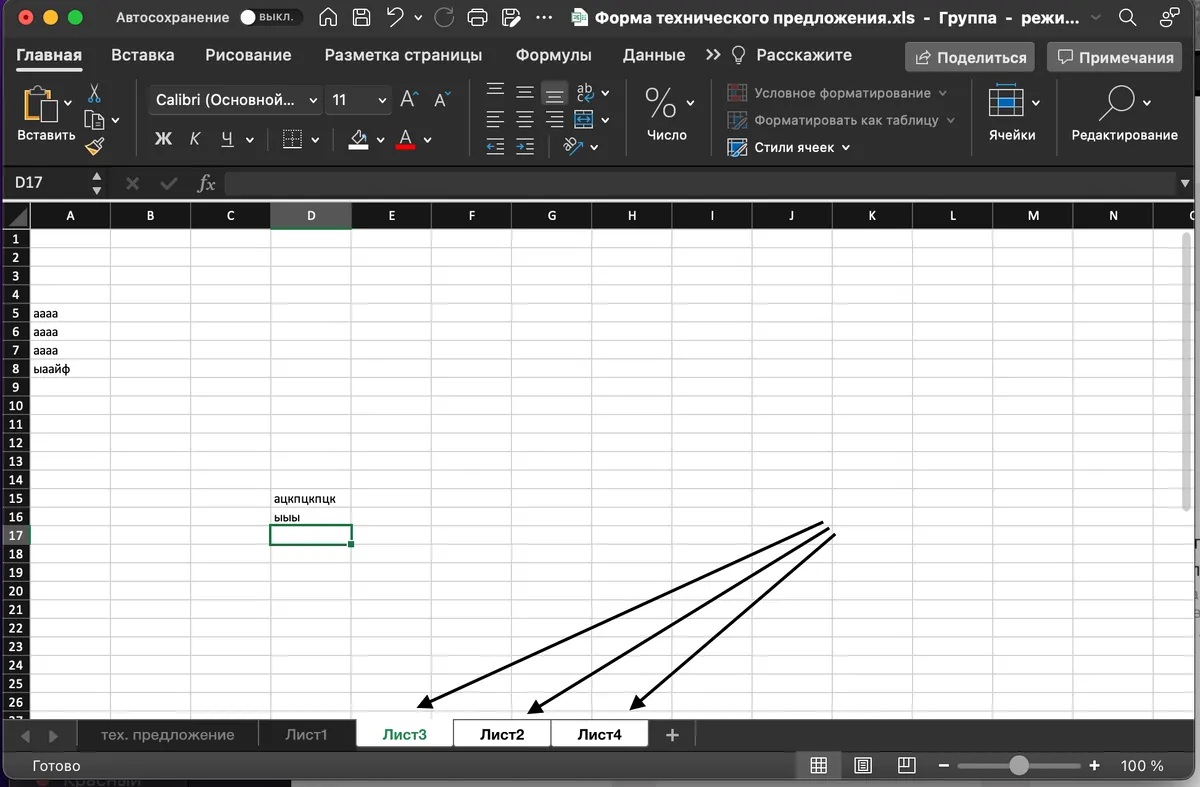Open the Home icon in title bar
The height and width of the screenshot is (787, 1200).
[x=328, y=17]
